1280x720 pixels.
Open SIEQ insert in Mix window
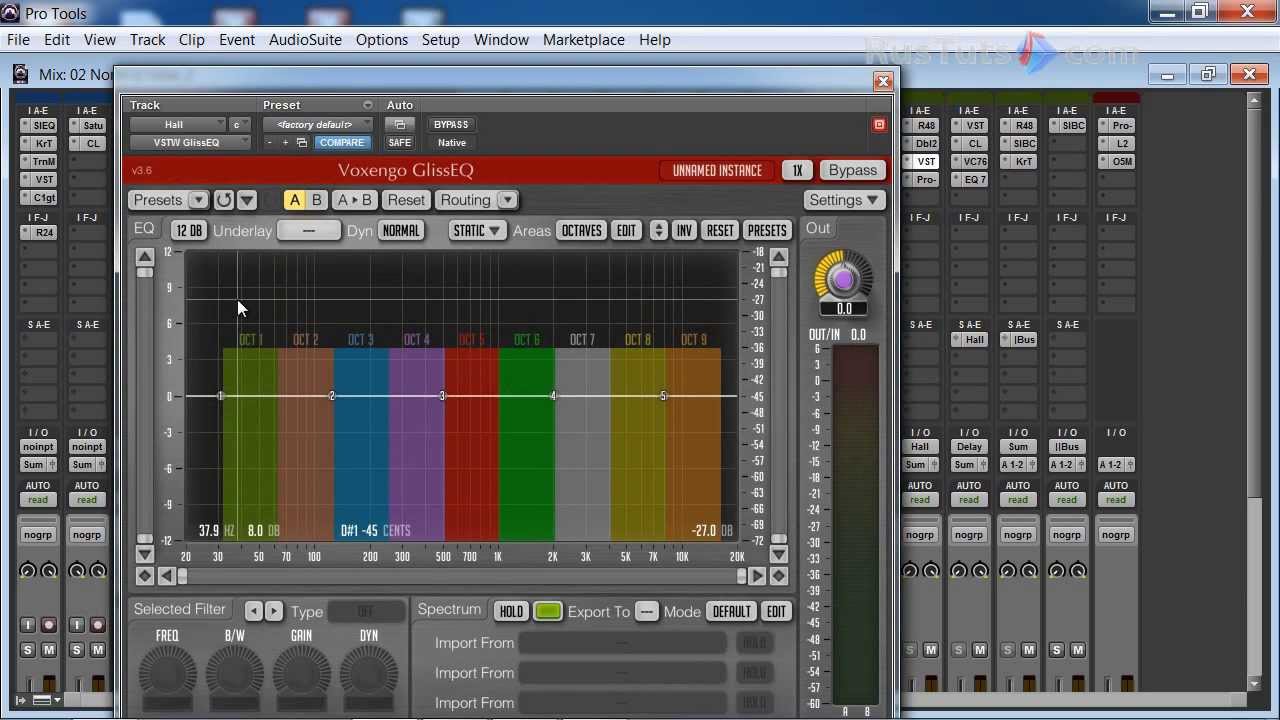(44, 126)
